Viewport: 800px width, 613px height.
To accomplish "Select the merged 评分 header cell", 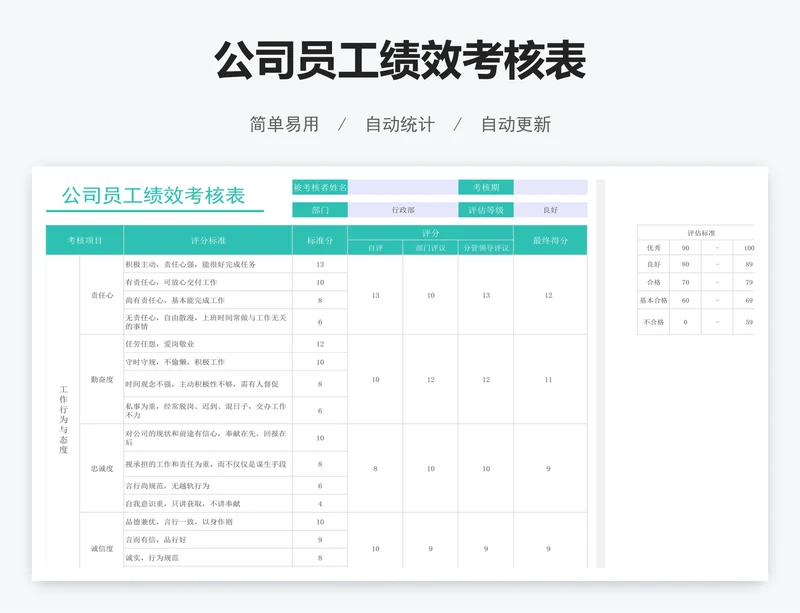I will 431,233.
